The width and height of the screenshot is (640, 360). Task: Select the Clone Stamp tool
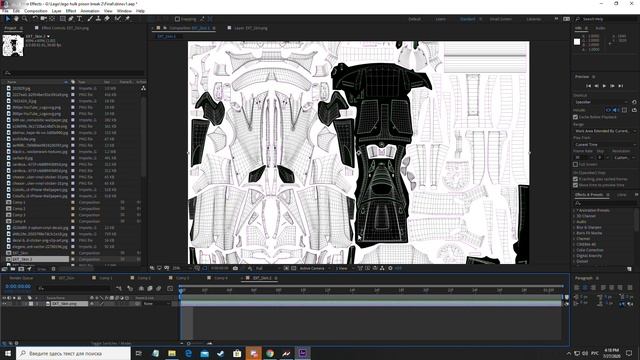[98, 19]
